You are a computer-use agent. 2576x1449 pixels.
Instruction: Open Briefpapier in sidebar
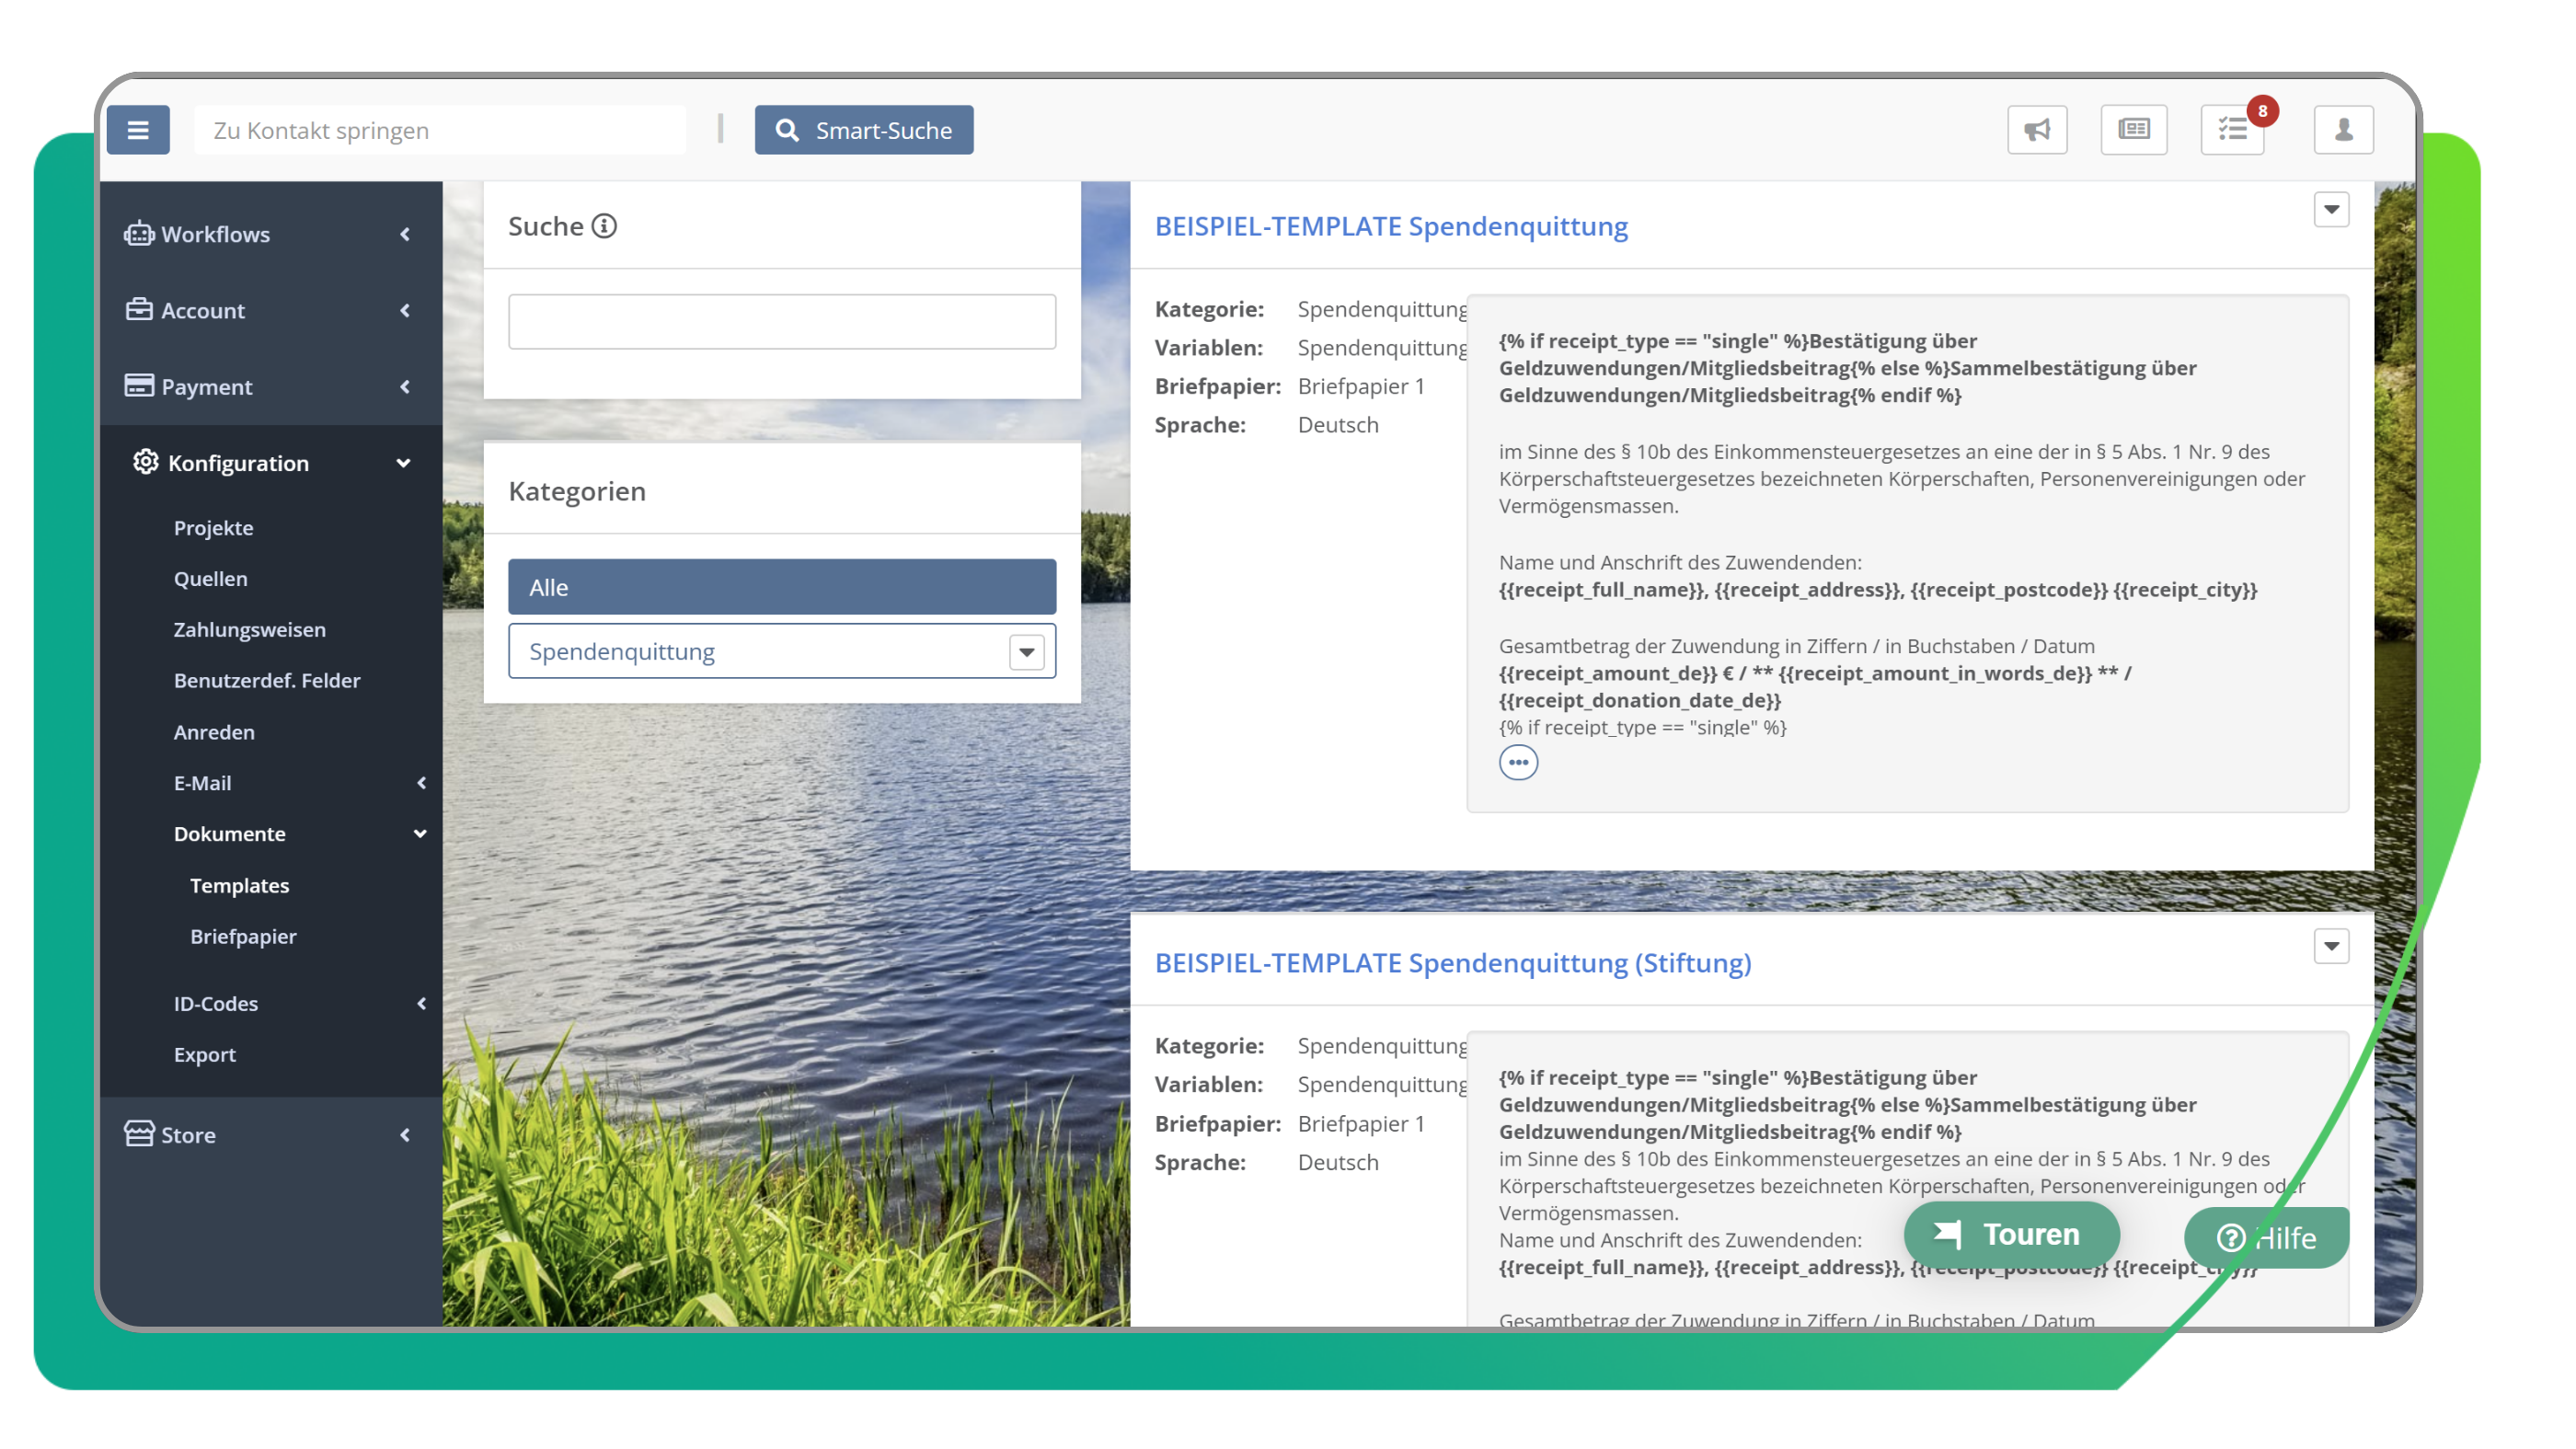click(x=243, y=936)
